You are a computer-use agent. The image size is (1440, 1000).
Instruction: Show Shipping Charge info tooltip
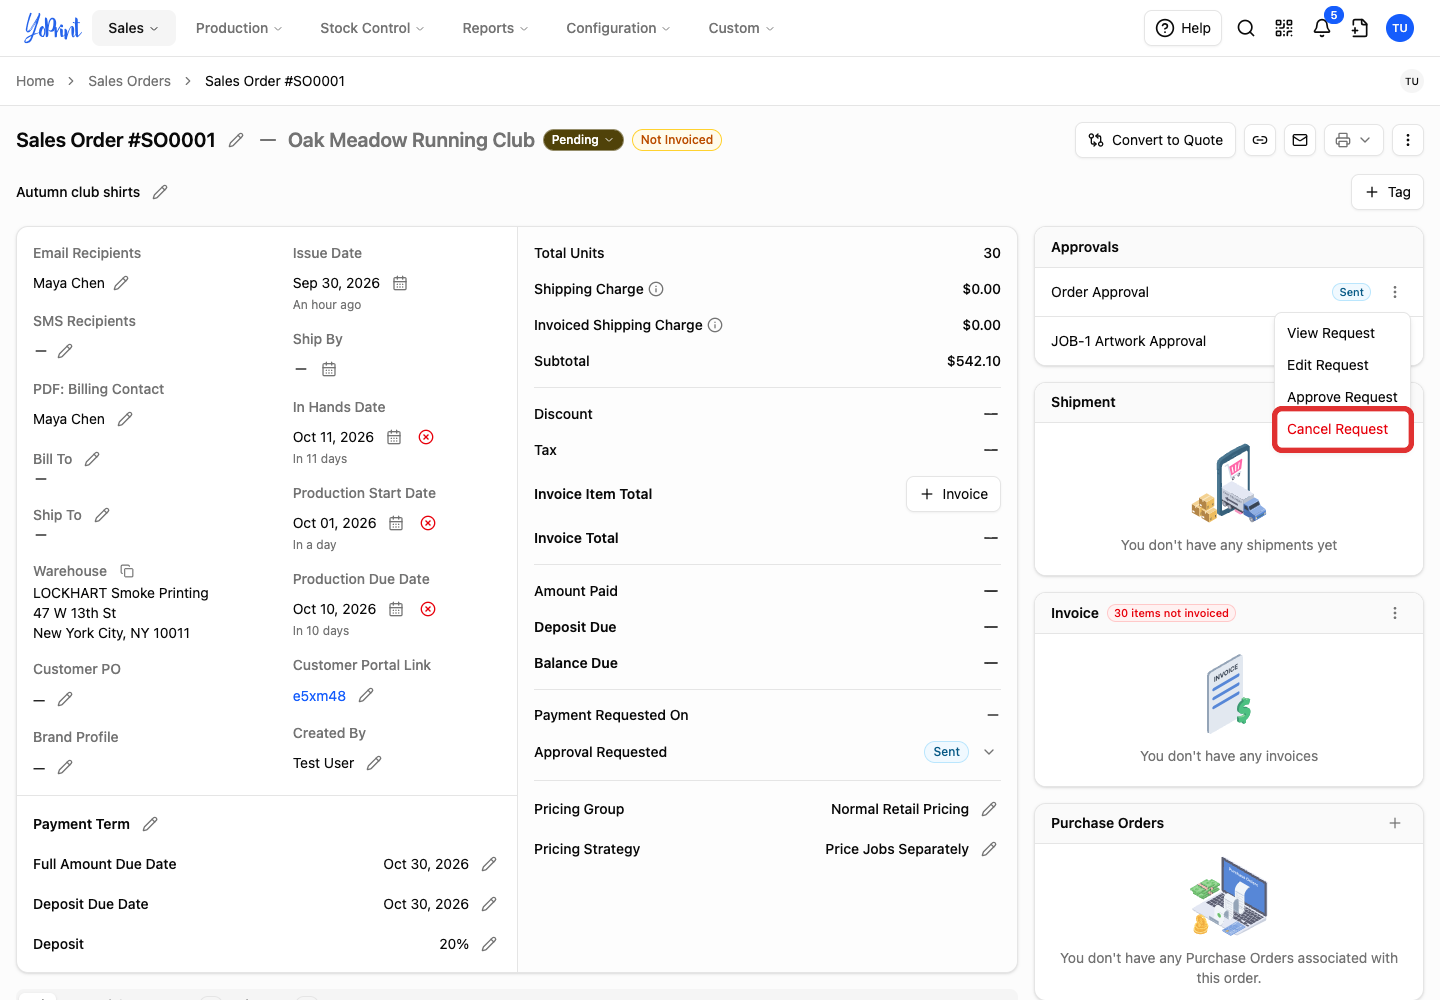click(x=656, y=289)
